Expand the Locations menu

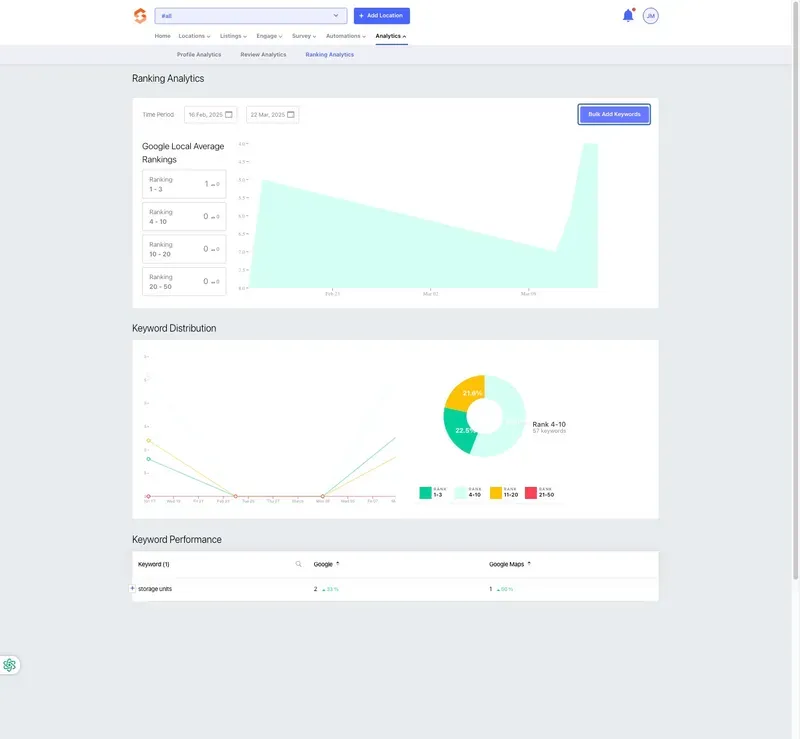coord(194,36)
